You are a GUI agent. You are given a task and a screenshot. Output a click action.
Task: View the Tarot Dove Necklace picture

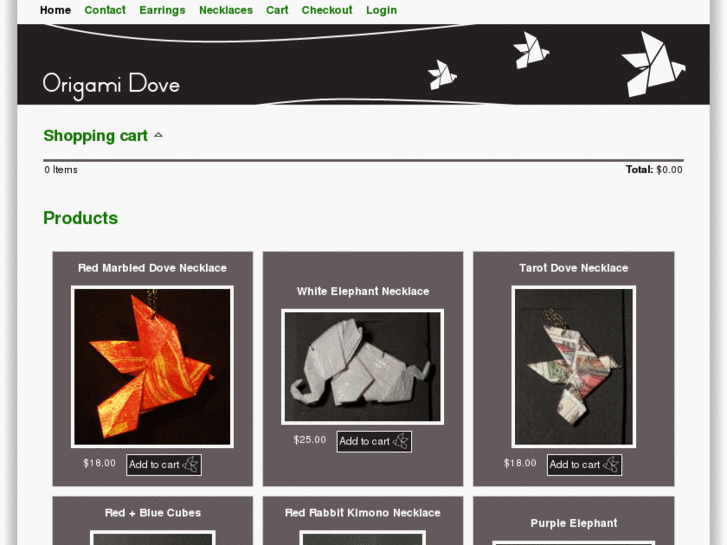click(574, 367)
